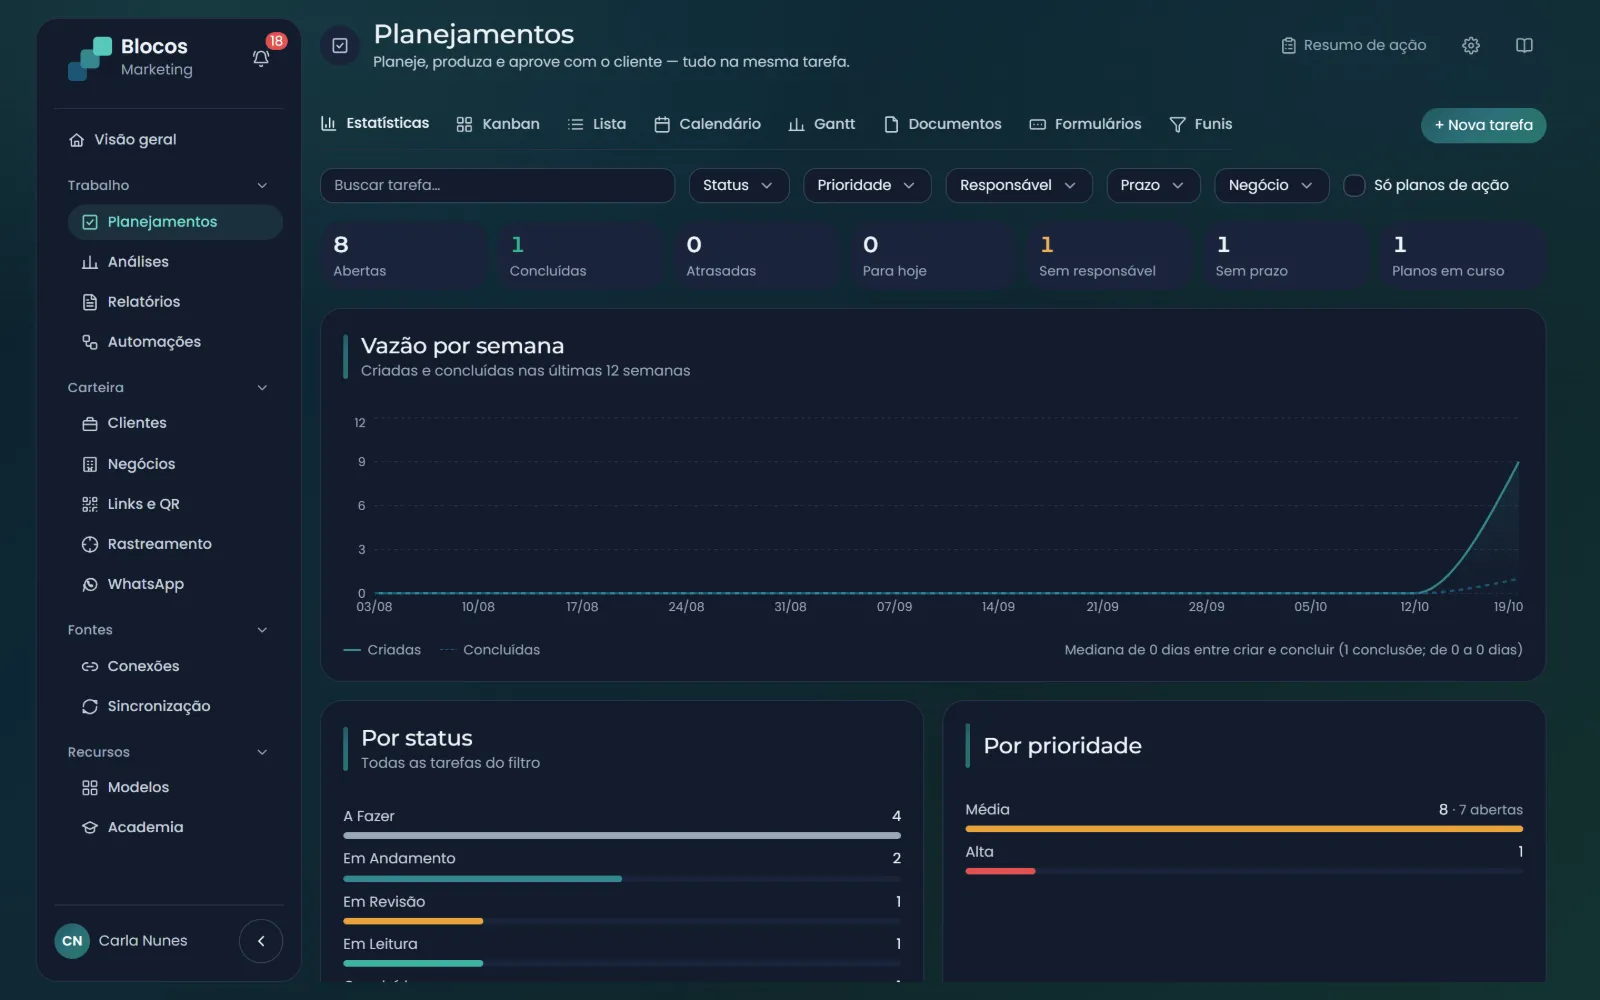Collapse the sidebar with the arrow button
This screenshot has height=1000, width=1600.
pos(261,941)
